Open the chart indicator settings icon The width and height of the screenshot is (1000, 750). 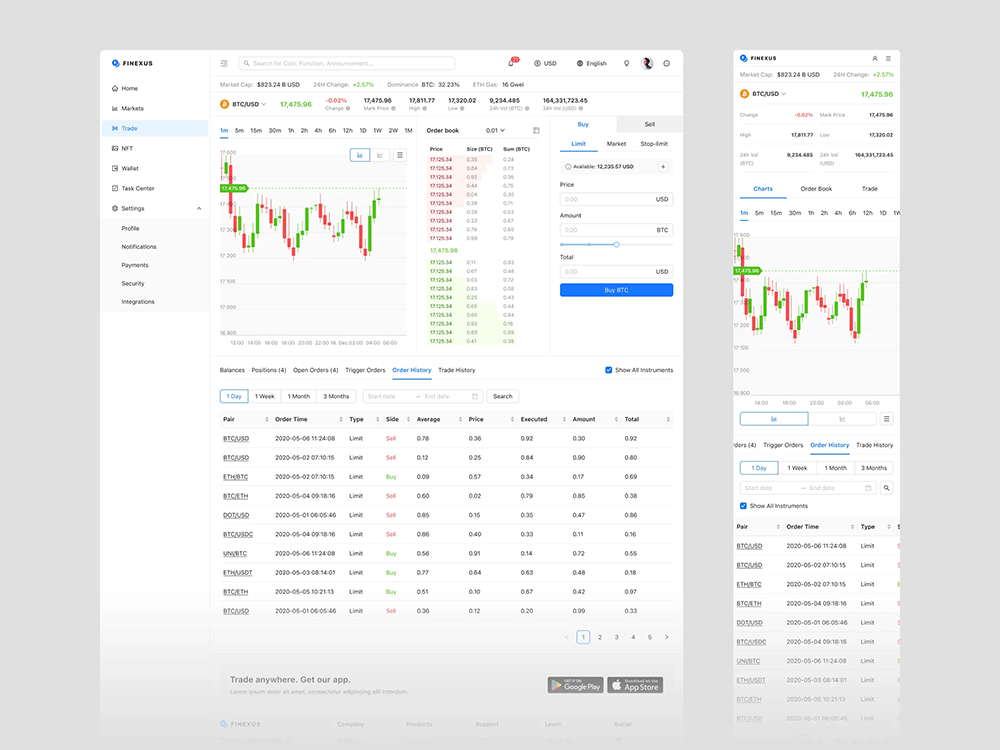click(400, 155)
